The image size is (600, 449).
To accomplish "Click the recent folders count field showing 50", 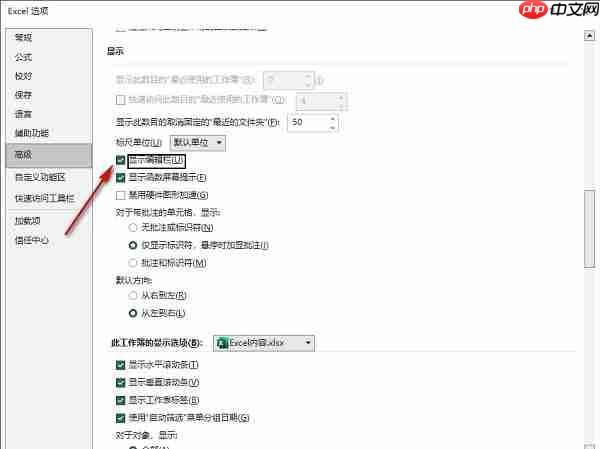I will pos(308,122).
